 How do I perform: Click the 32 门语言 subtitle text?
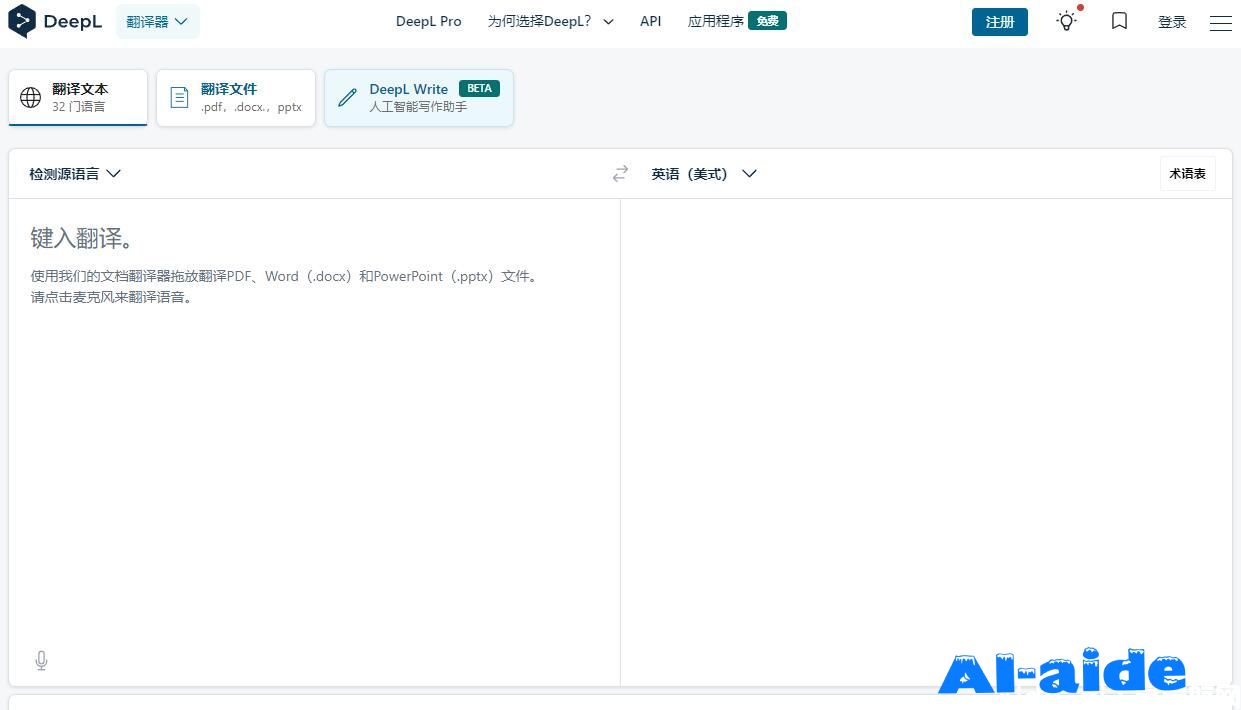pyautogui.click(x=79, y=106)
